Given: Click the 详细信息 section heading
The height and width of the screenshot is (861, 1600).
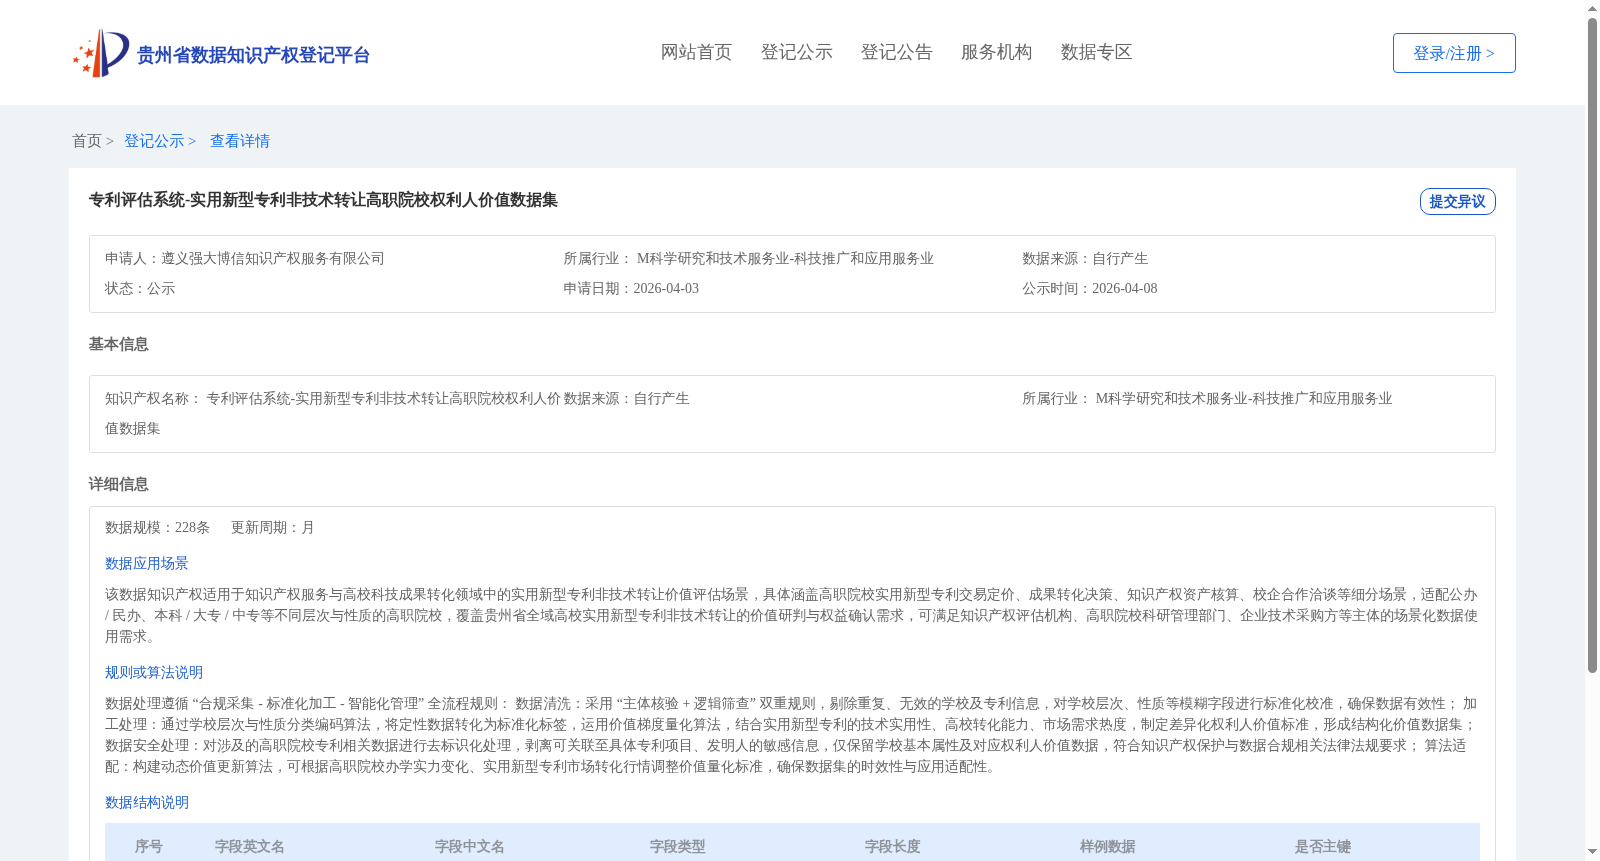Looking at the screenshot, I should (118, 484).
